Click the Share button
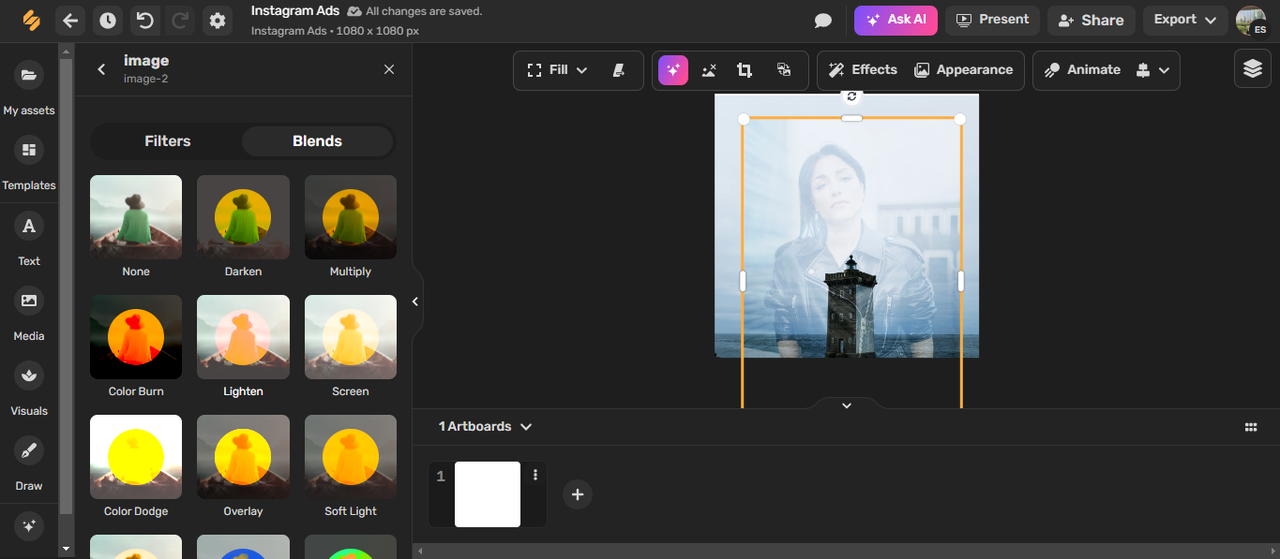The height and width of the screenshot is (559, 1280). point(1091,20)
